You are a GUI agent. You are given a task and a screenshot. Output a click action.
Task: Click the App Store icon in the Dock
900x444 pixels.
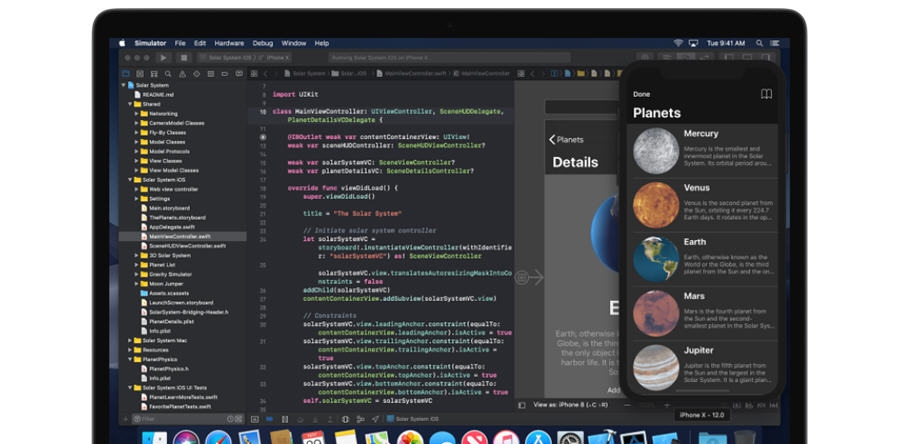pos(538,438)
